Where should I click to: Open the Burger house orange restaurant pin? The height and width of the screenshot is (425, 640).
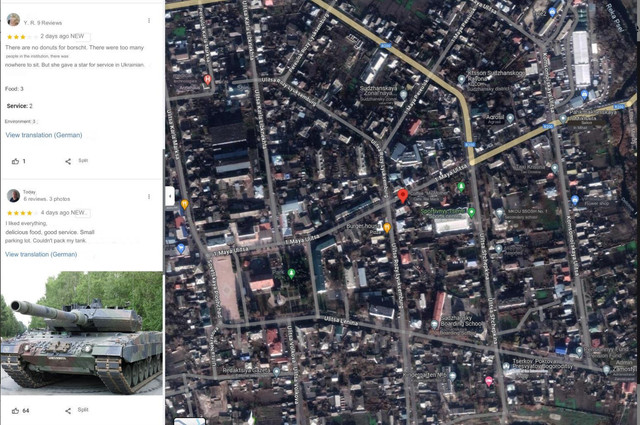387,227
